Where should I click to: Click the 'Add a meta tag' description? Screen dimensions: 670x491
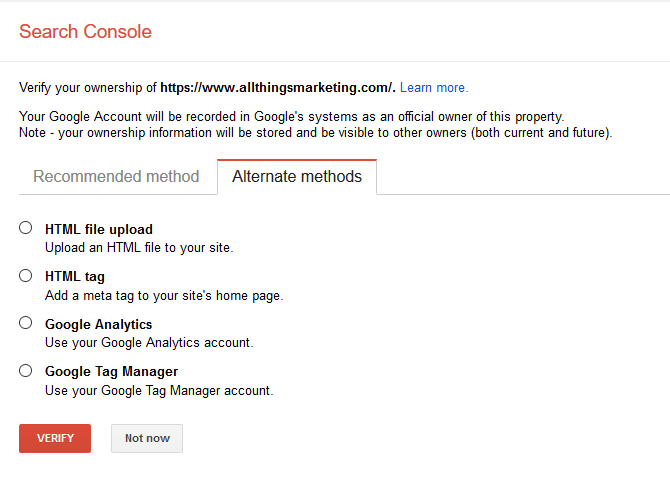(164, 296)
